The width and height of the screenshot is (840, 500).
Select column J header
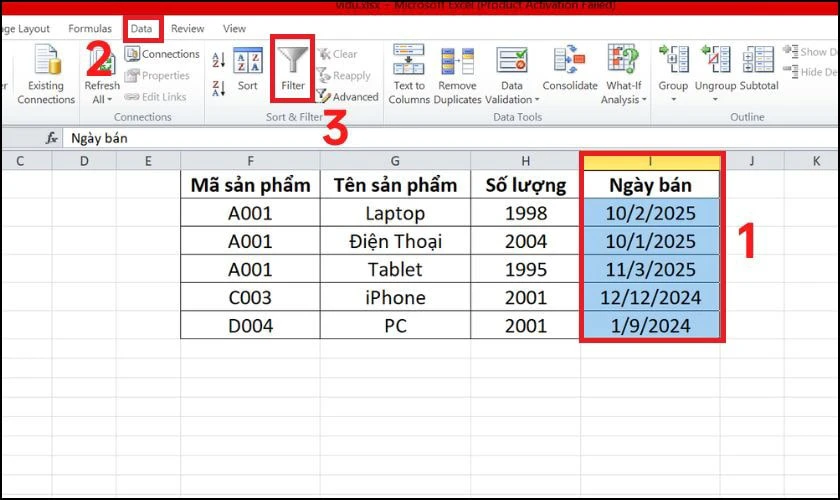(x=752, y=161)
